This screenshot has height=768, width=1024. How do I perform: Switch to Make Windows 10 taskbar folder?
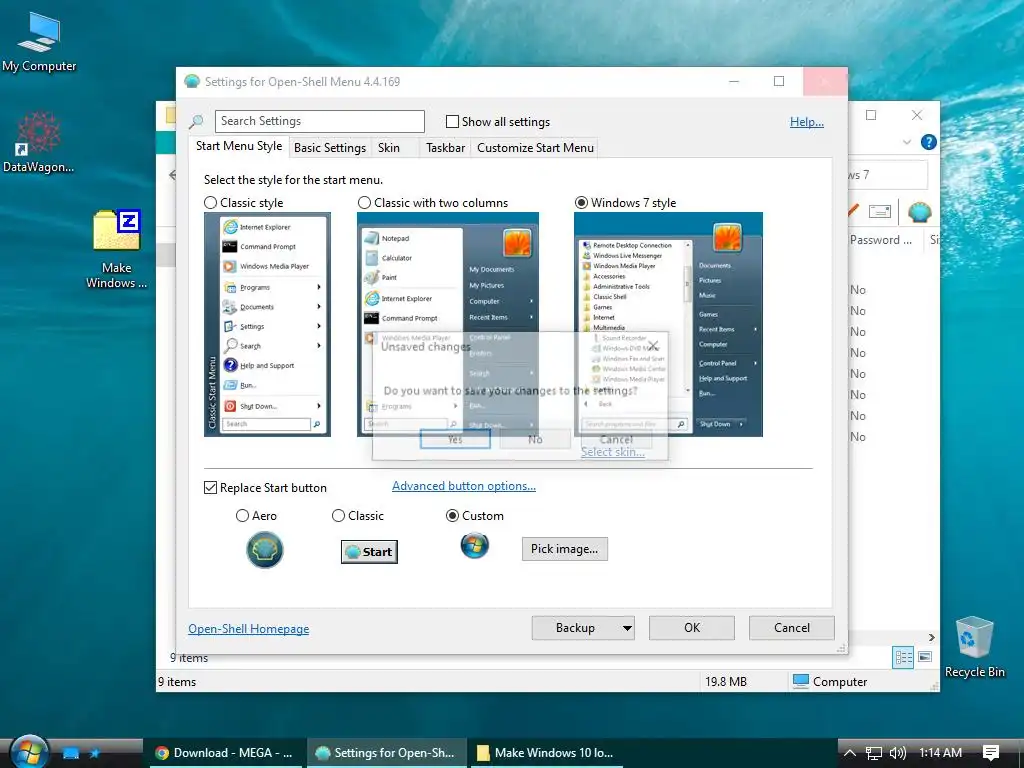pyautogui.click(x=546, y=753)
